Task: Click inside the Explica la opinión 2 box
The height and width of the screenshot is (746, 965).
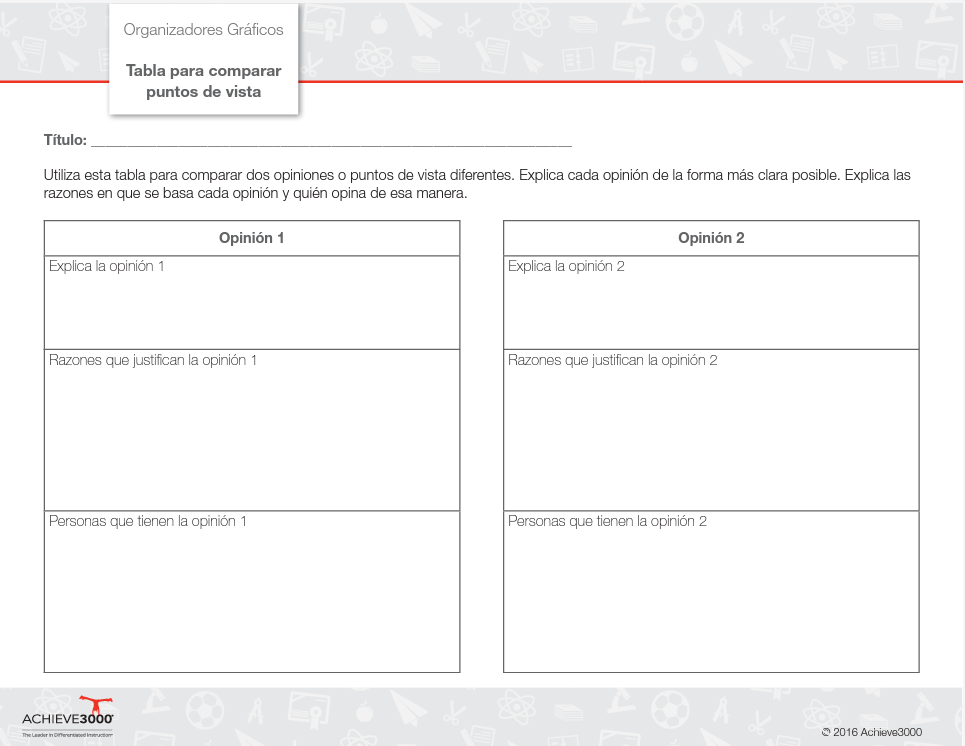Action: [711, 302]
